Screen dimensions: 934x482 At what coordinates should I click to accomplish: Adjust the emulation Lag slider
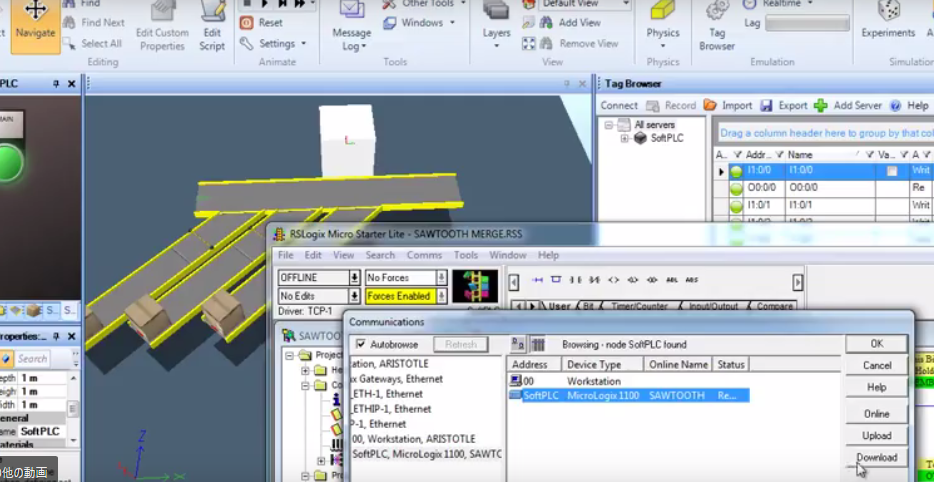[x=807, y=23]
